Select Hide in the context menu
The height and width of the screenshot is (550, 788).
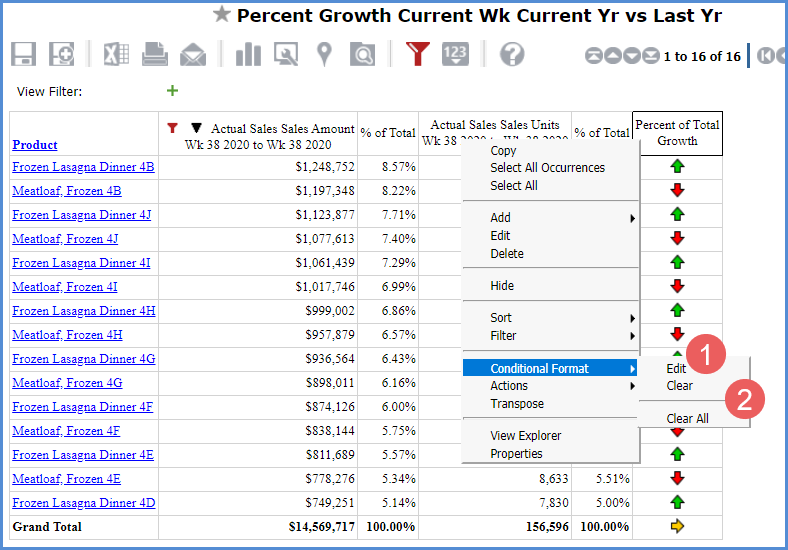point(502,286)
